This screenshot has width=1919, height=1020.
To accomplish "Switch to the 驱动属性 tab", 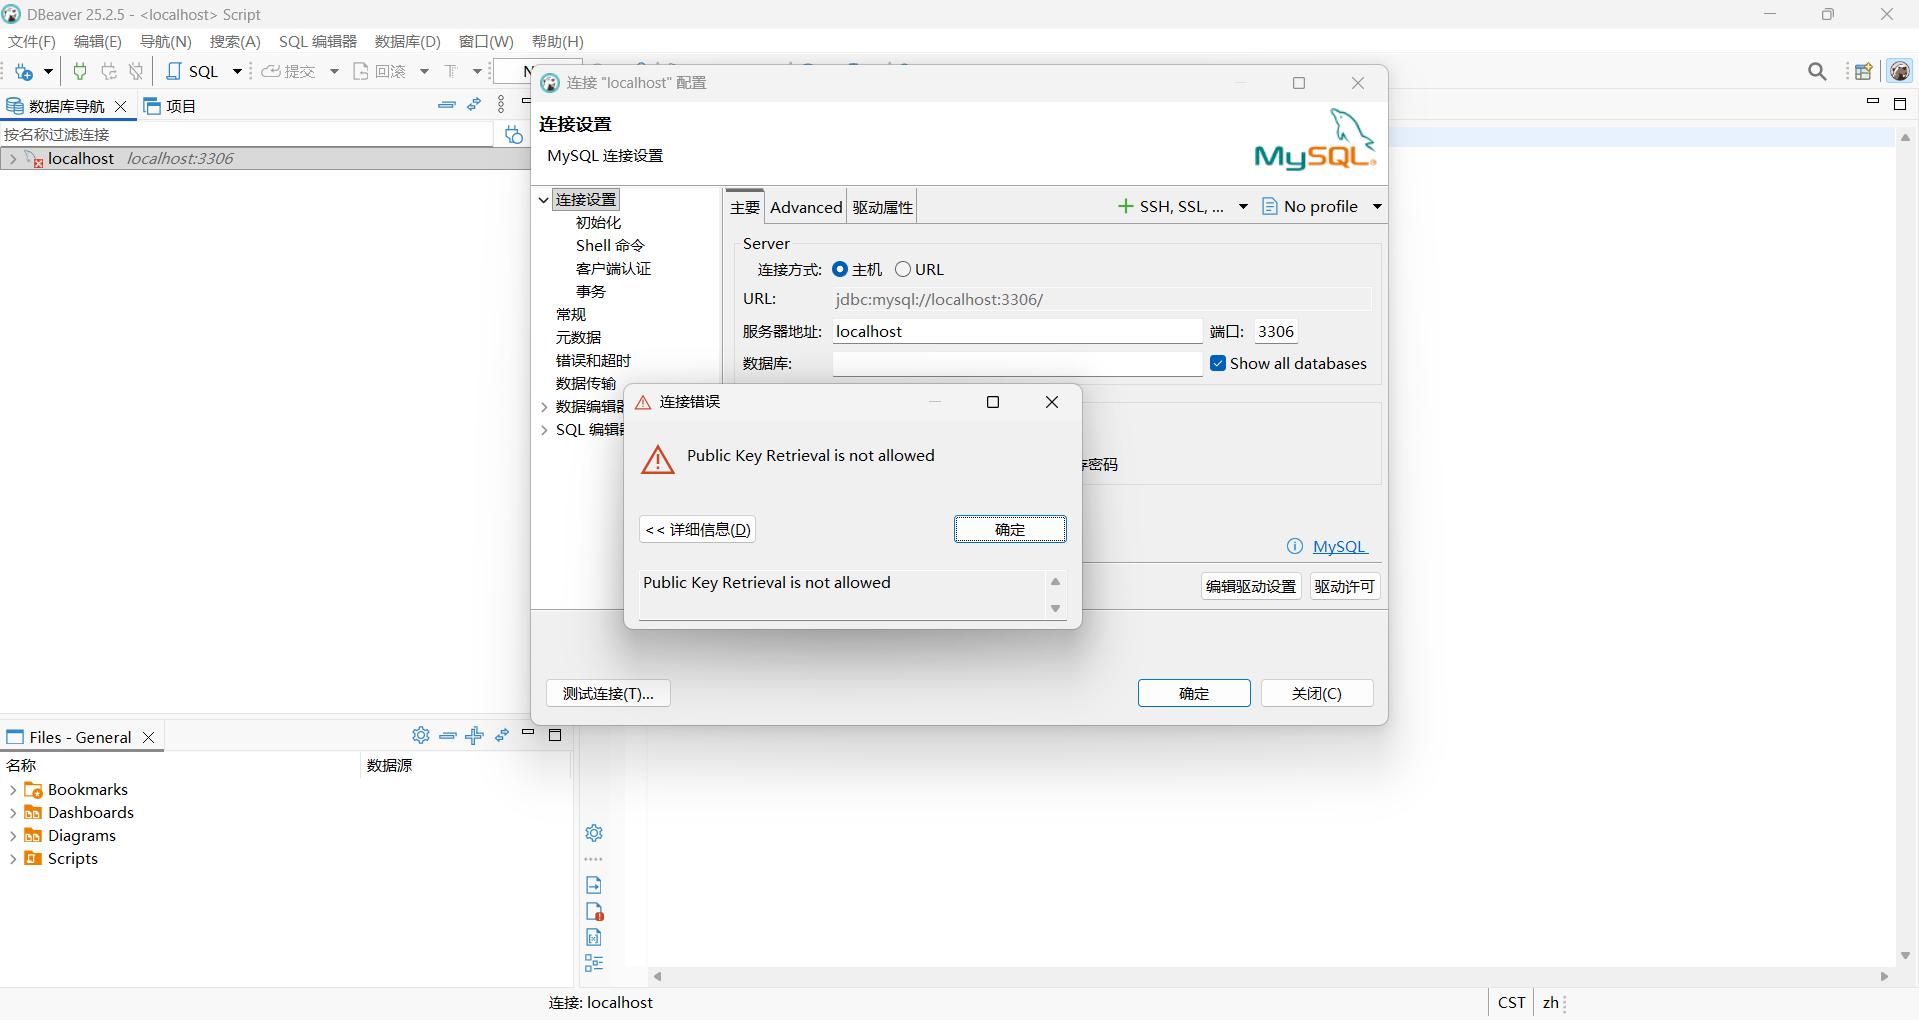I will [883, 207].
